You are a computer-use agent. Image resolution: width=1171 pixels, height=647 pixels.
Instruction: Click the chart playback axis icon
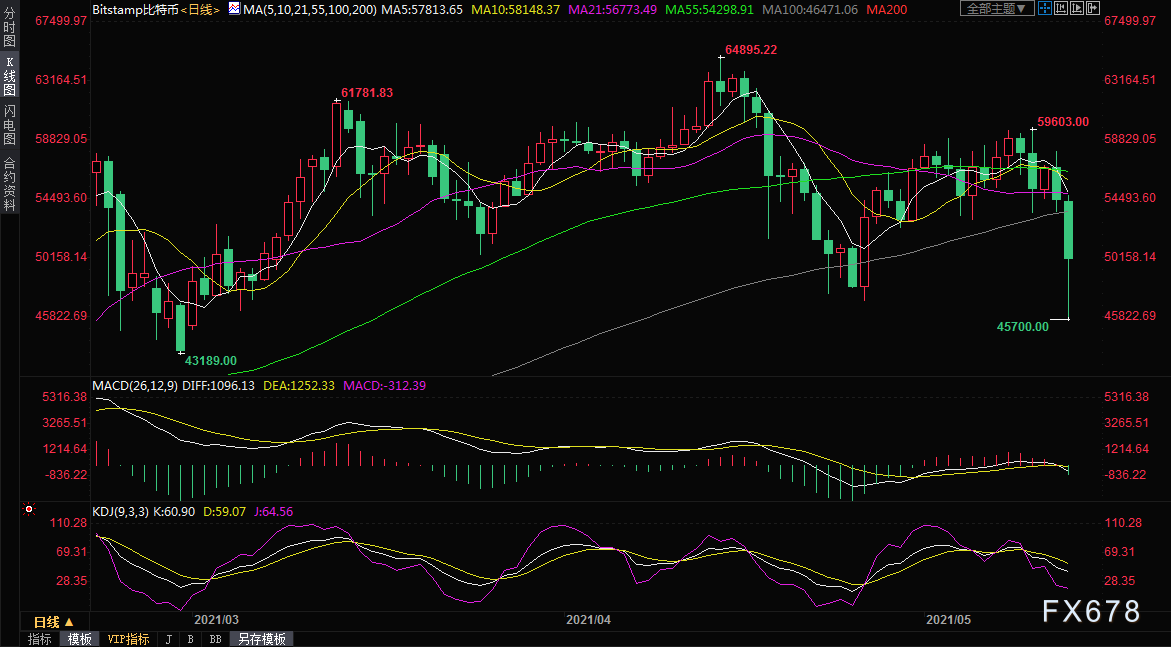1077,8
